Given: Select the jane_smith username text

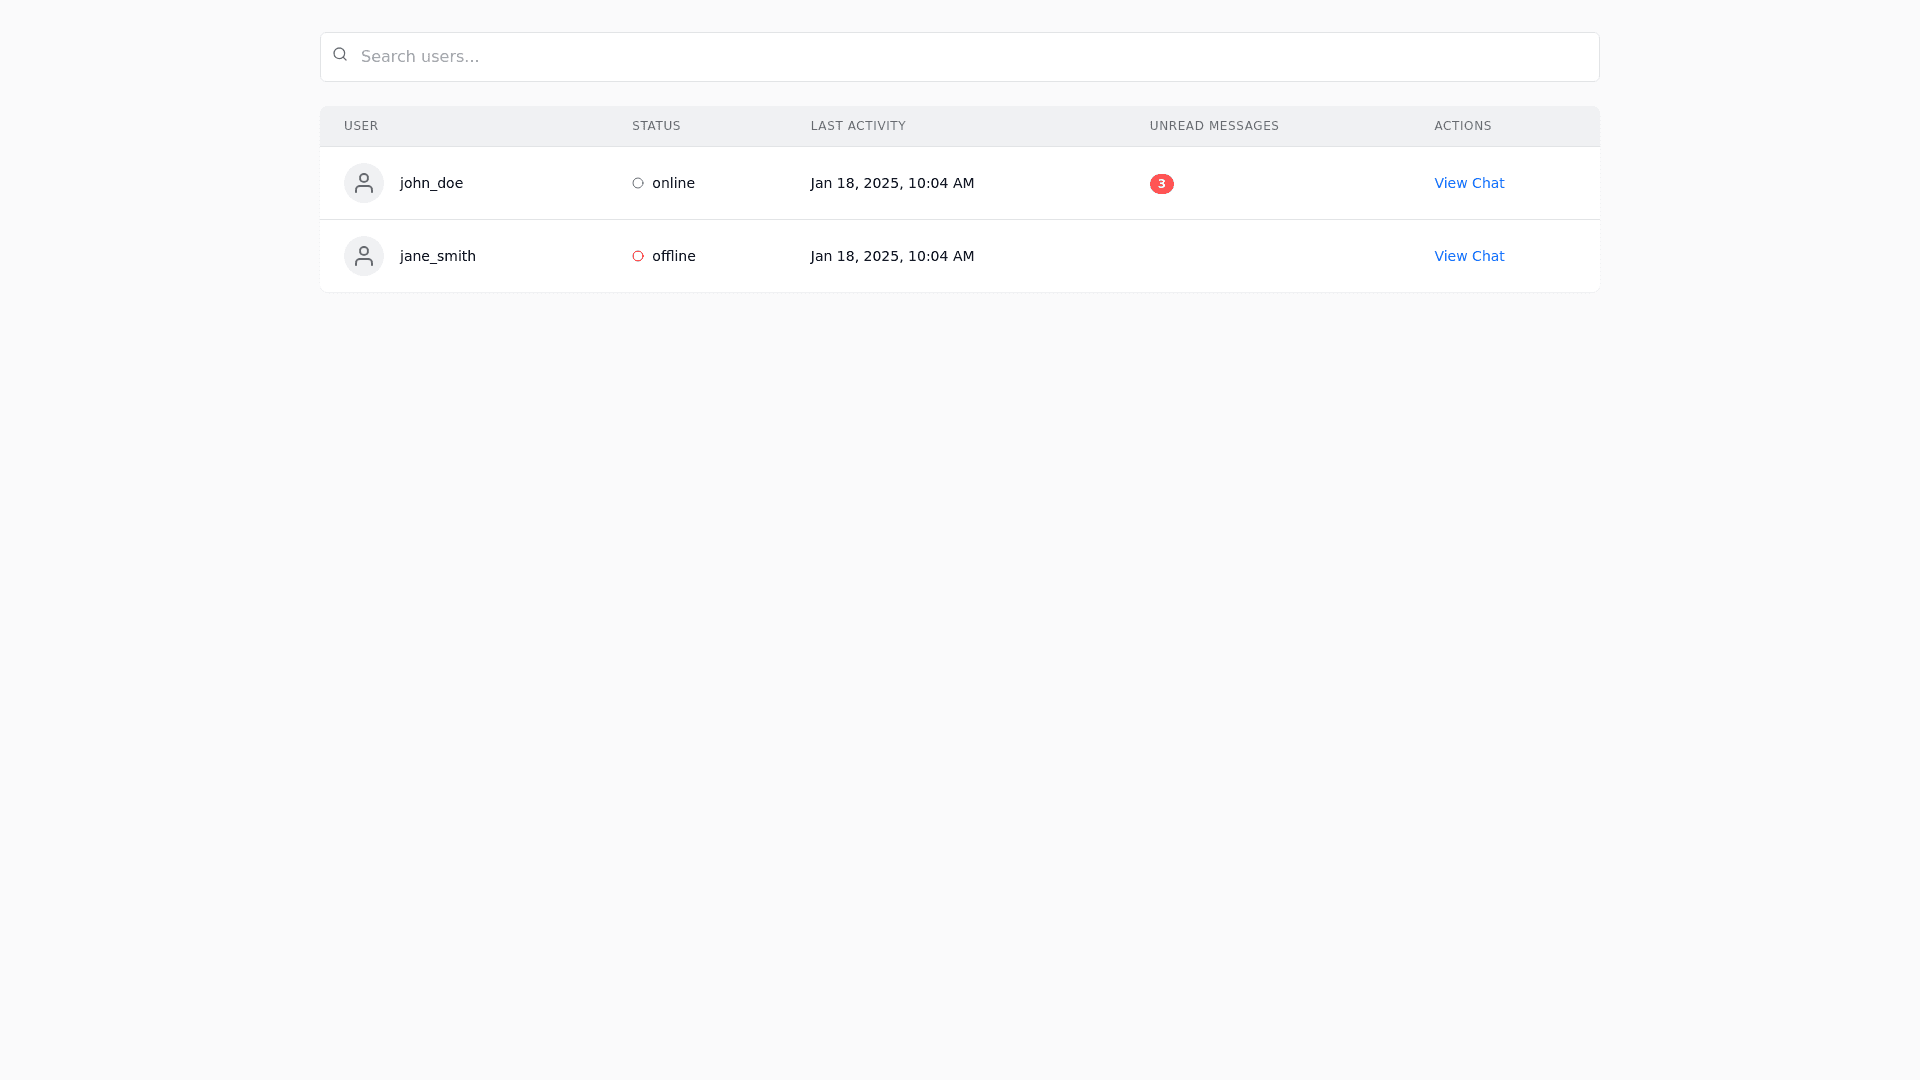Looking at the screenshot, I should click(437, 256).
